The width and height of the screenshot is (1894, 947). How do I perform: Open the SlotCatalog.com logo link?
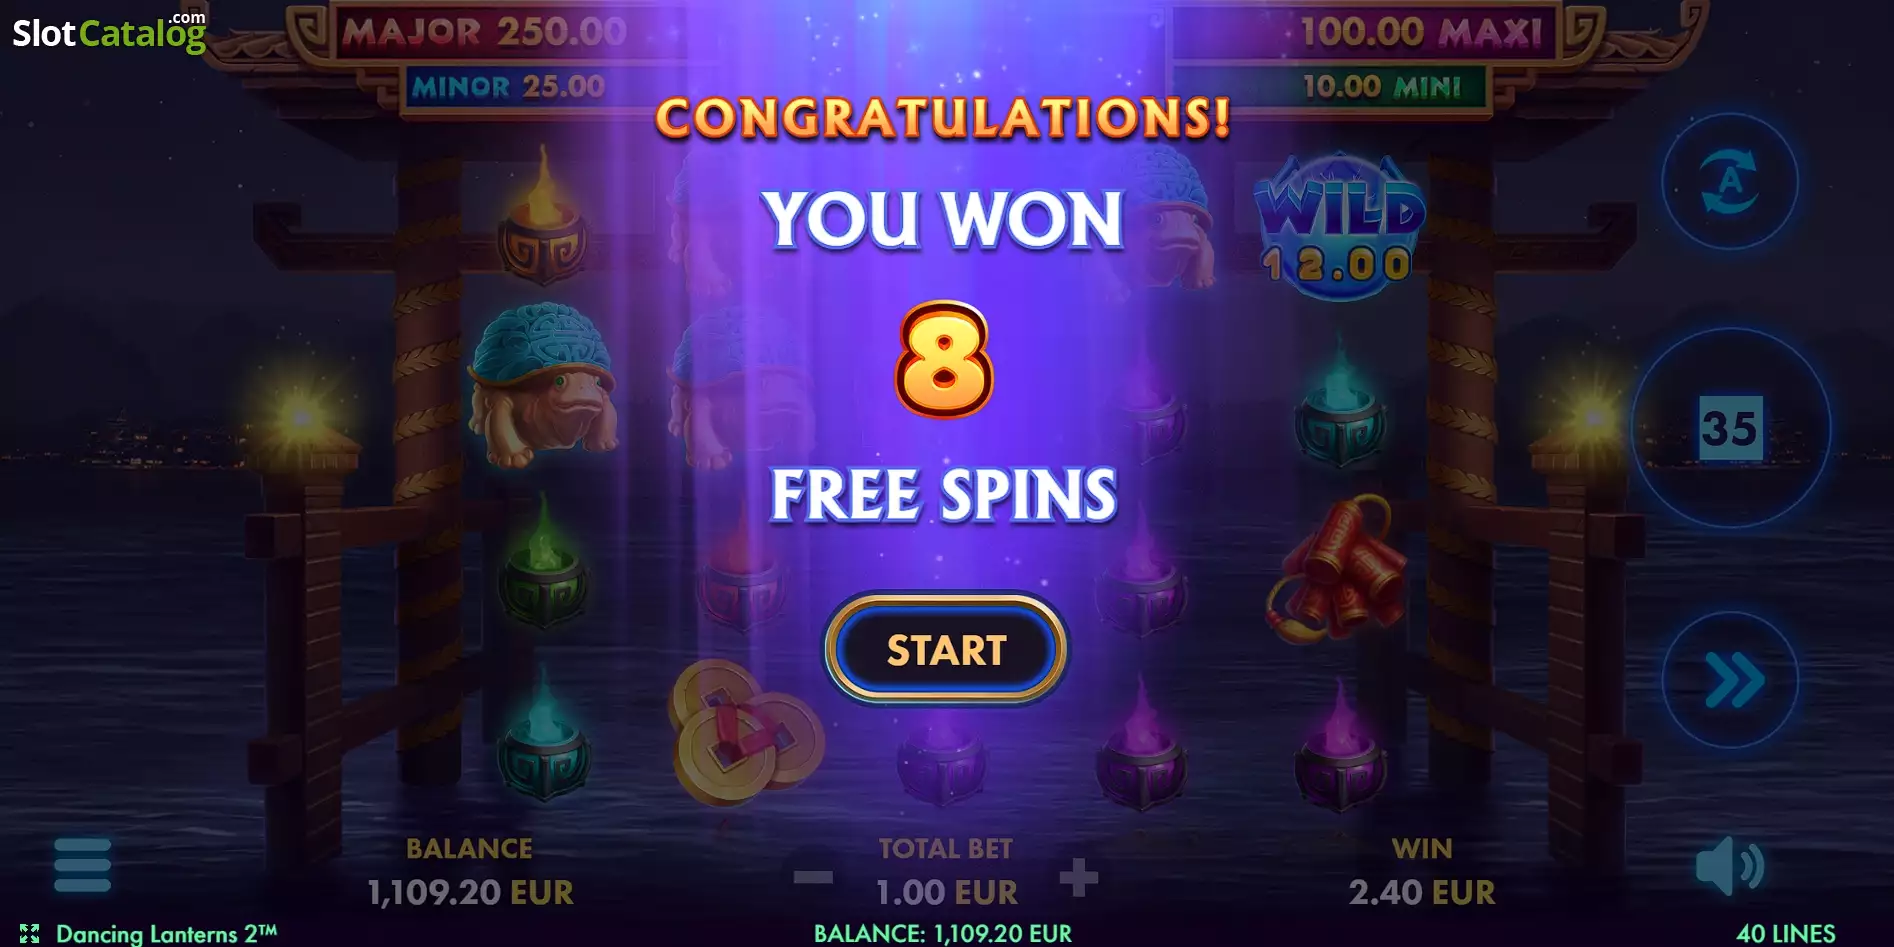[x=109, y=32]
